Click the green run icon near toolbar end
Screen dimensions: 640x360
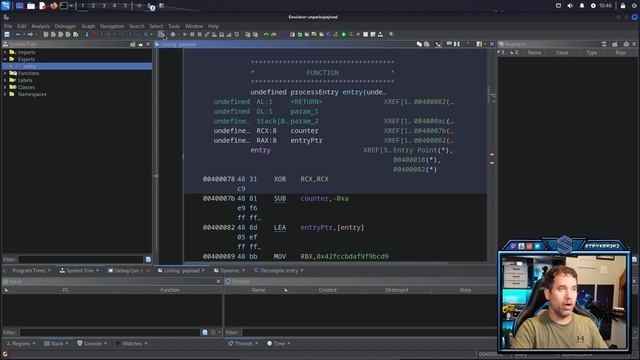tap(344, 35)
